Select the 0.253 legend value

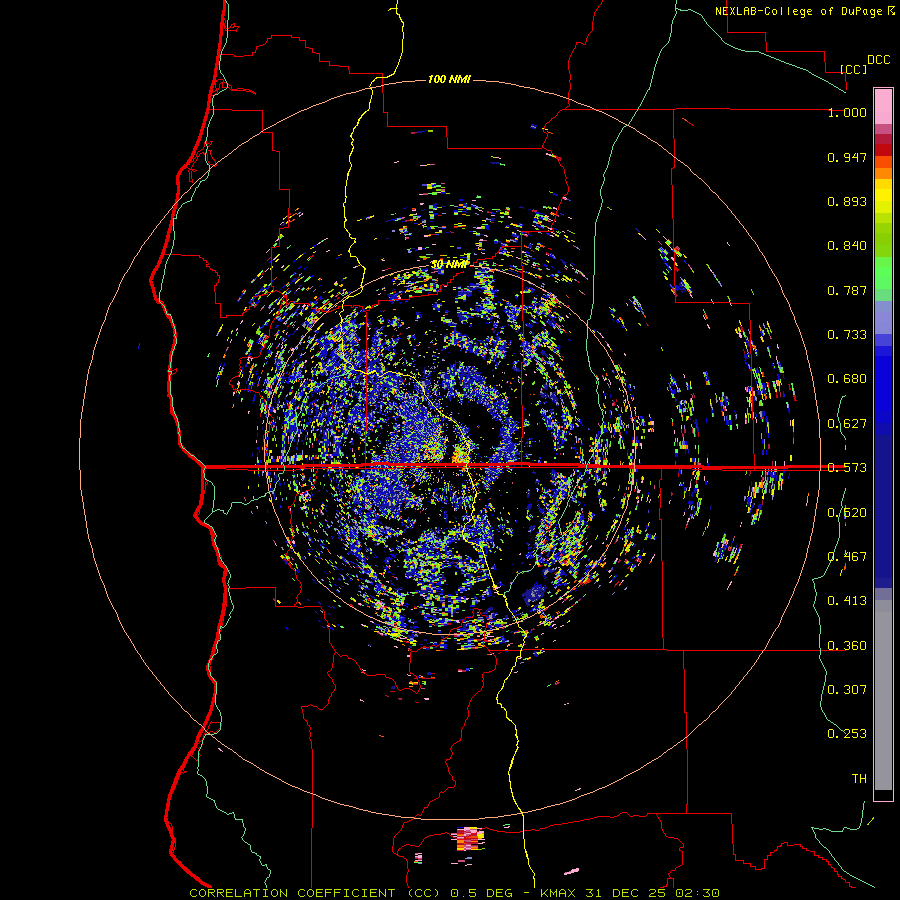[x=847, y=734]
